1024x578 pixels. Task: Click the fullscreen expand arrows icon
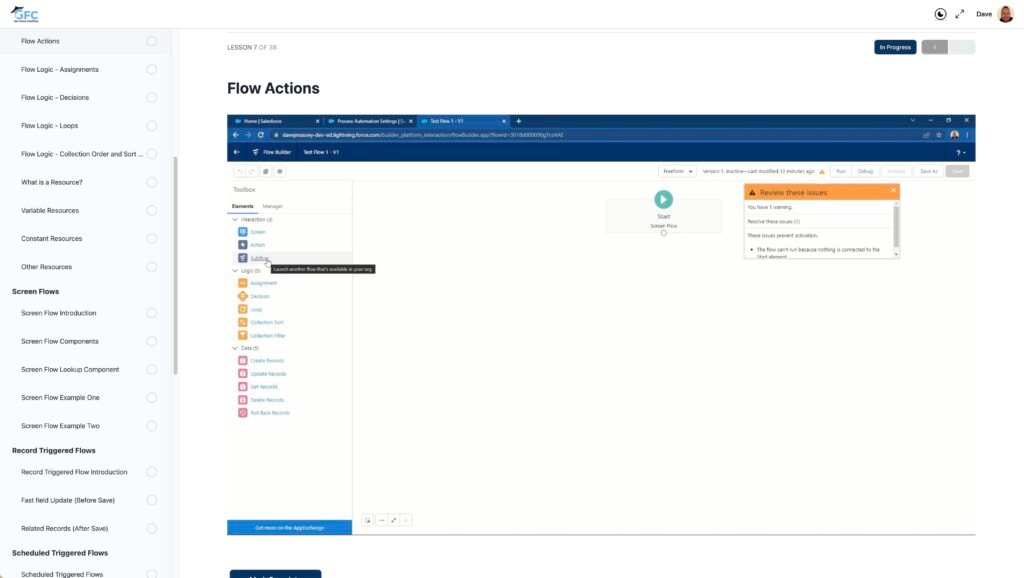click(959, 14)
